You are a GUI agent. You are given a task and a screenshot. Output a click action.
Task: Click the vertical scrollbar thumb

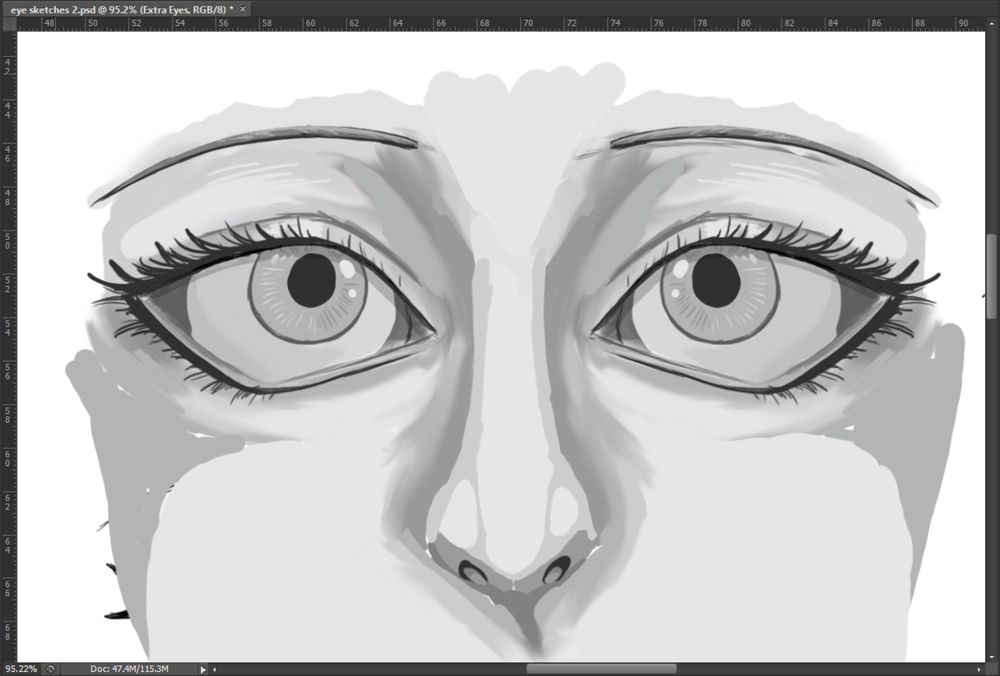click(x=992, y=276)
